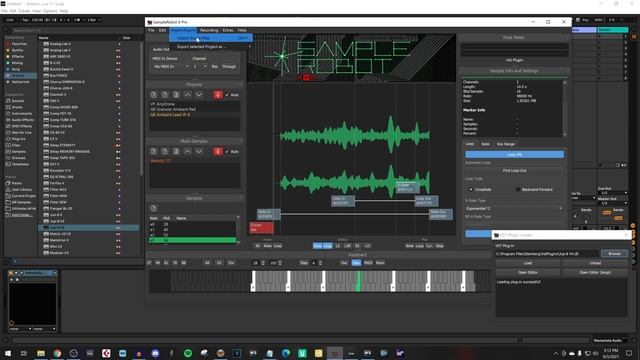Select the Crossfade loop type radio button
Image resolution: width=640 pixels, height=360 pixels.
(471, 189)
